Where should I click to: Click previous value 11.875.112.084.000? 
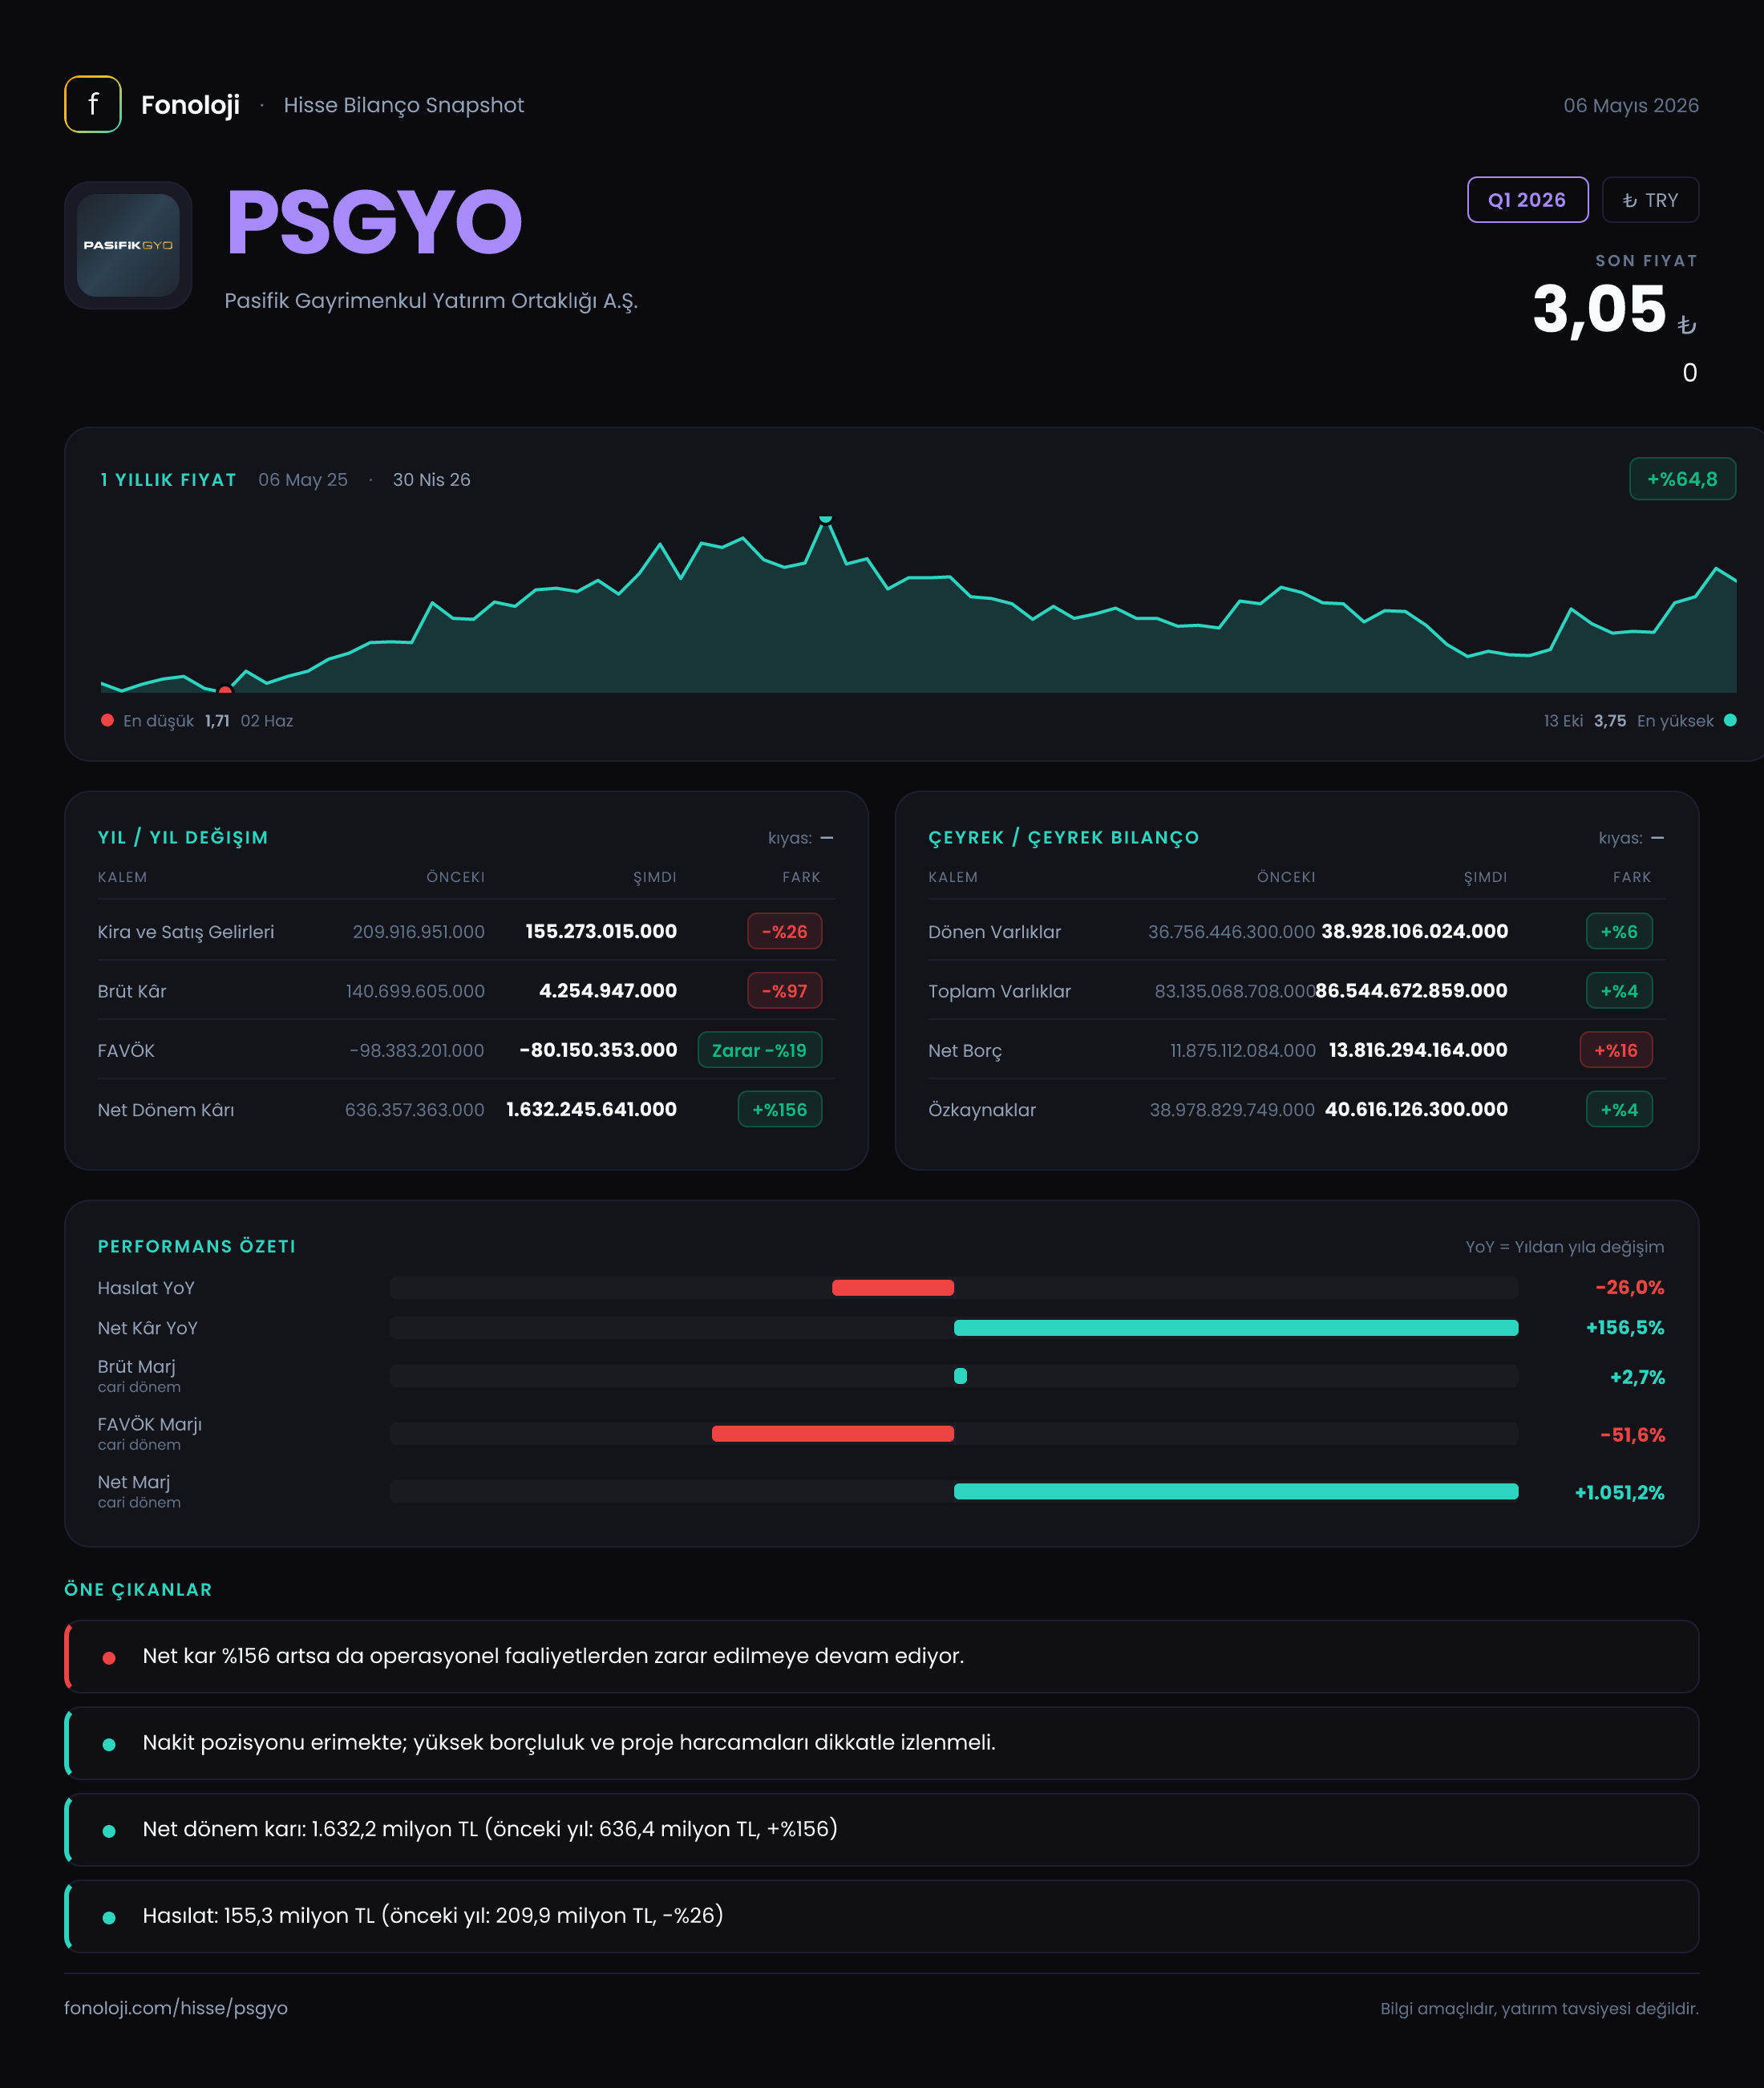[1243, 1050]
